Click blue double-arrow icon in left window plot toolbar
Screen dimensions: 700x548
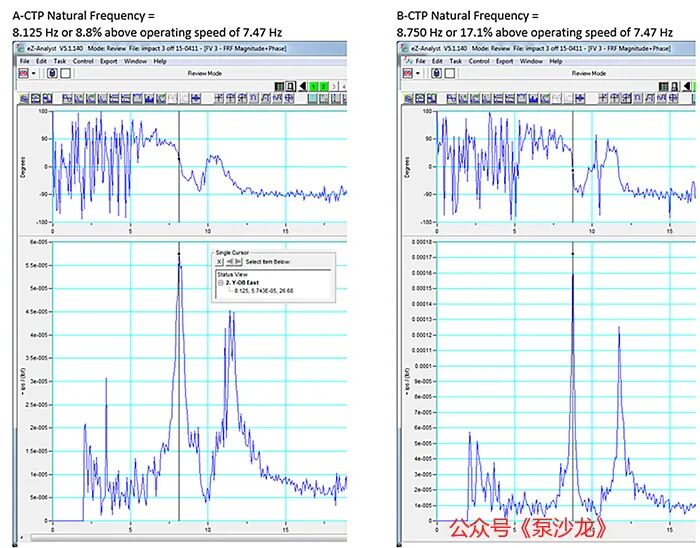[196, 99]
